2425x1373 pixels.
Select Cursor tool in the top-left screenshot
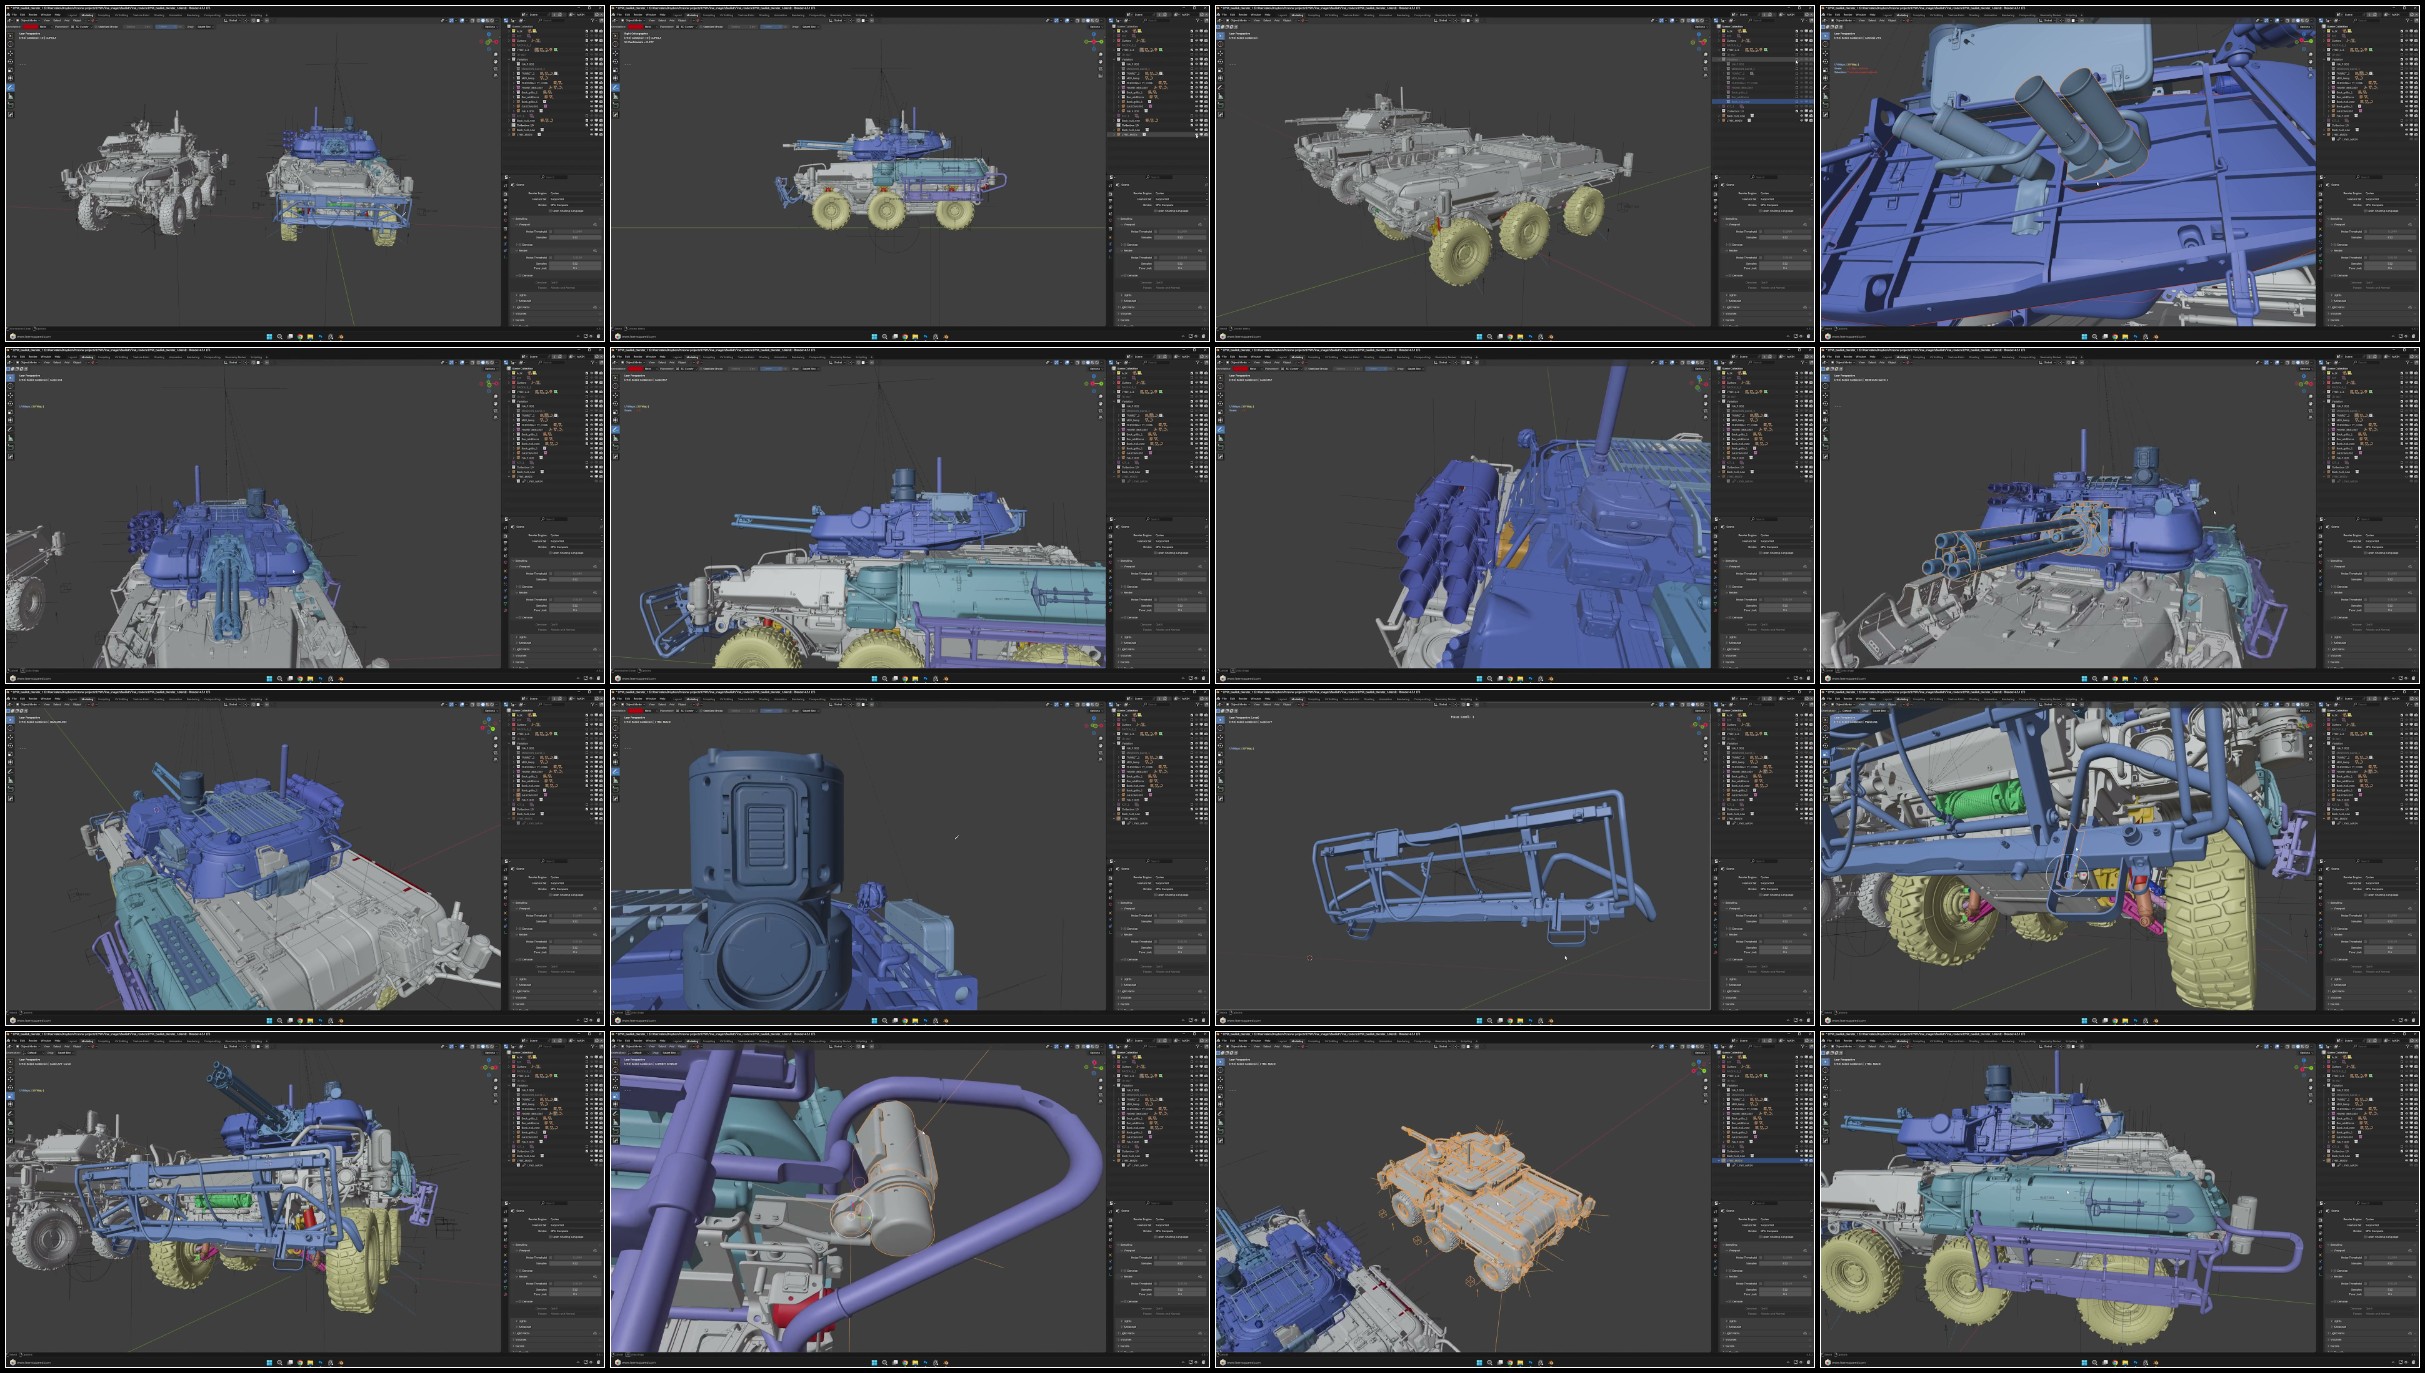11,44
